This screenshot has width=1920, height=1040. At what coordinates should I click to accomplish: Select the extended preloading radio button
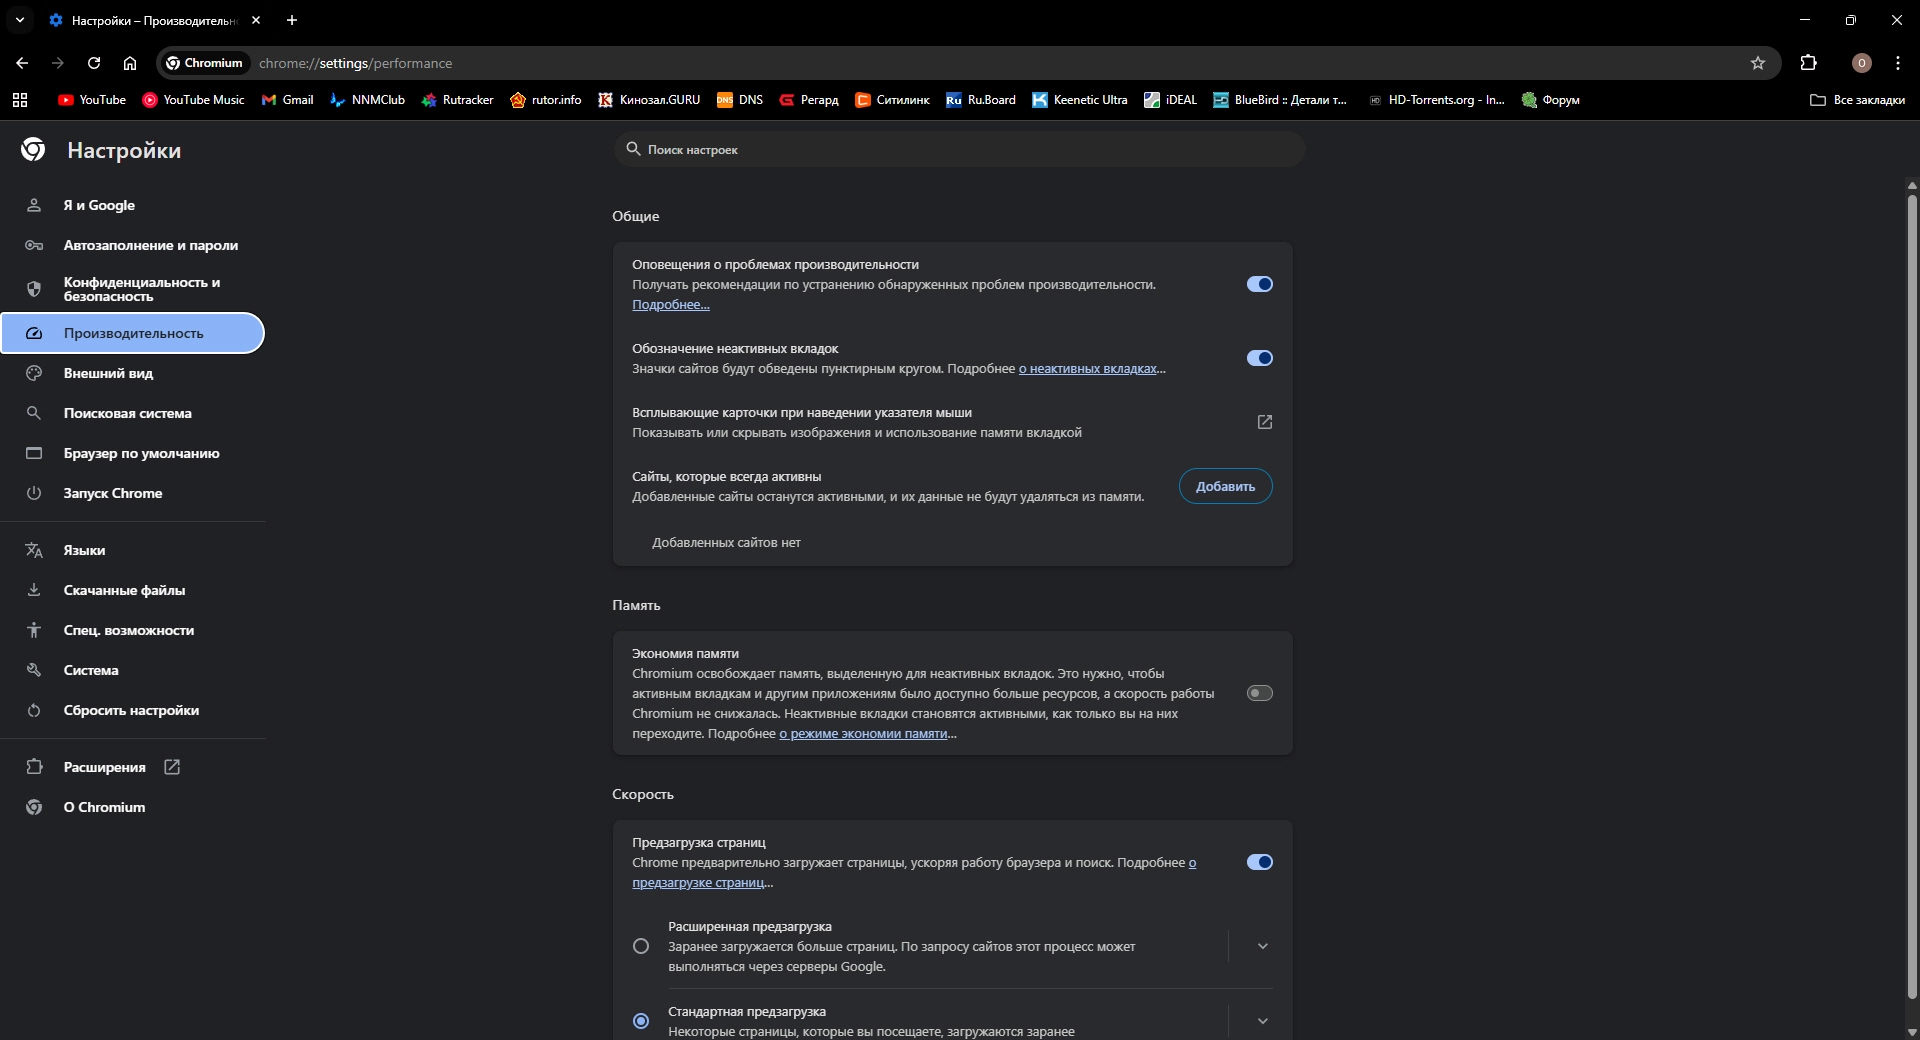(x=641, y=946)
